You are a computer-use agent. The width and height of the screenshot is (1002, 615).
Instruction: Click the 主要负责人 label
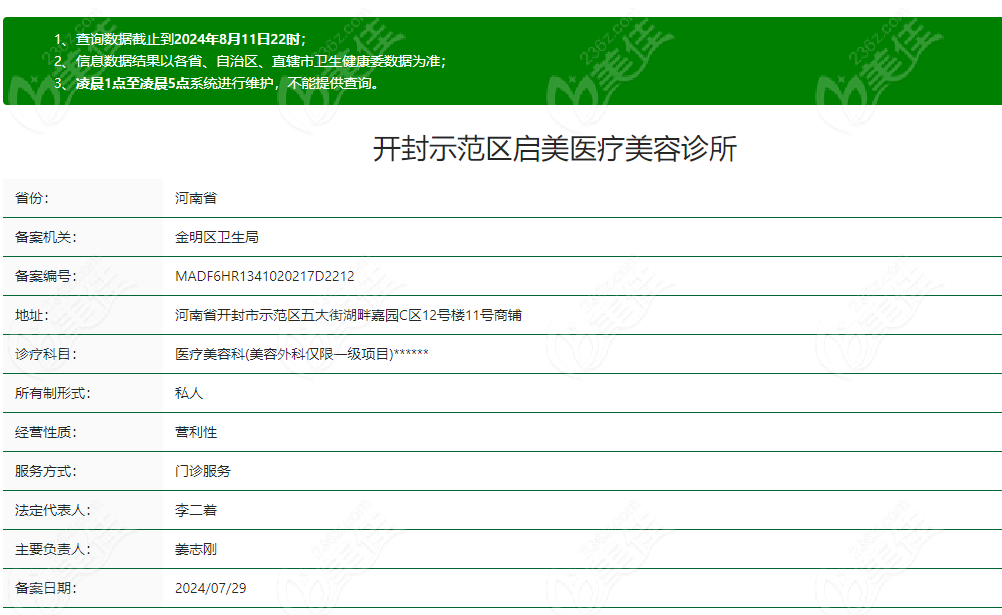(x=53, y=549)
